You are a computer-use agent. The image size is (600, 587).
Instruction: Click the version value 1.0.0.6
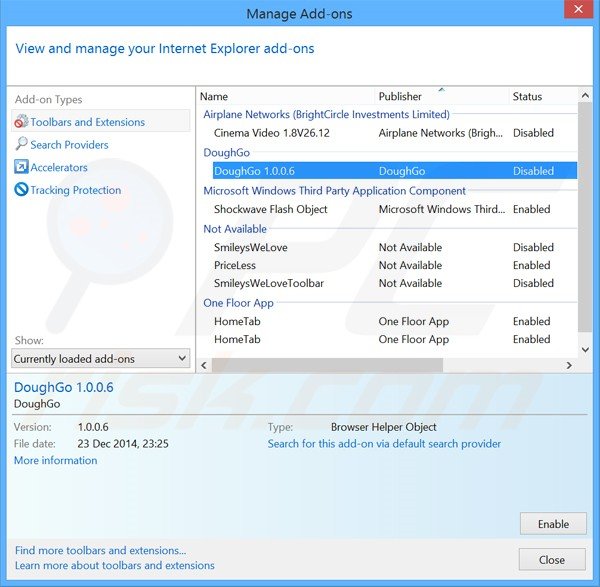pyautogui.click(x=93, y=427)
